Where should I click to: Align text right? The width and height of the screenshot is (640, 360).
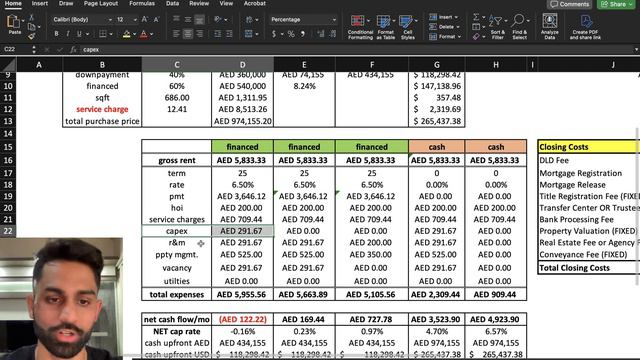(x=200, y=34)
